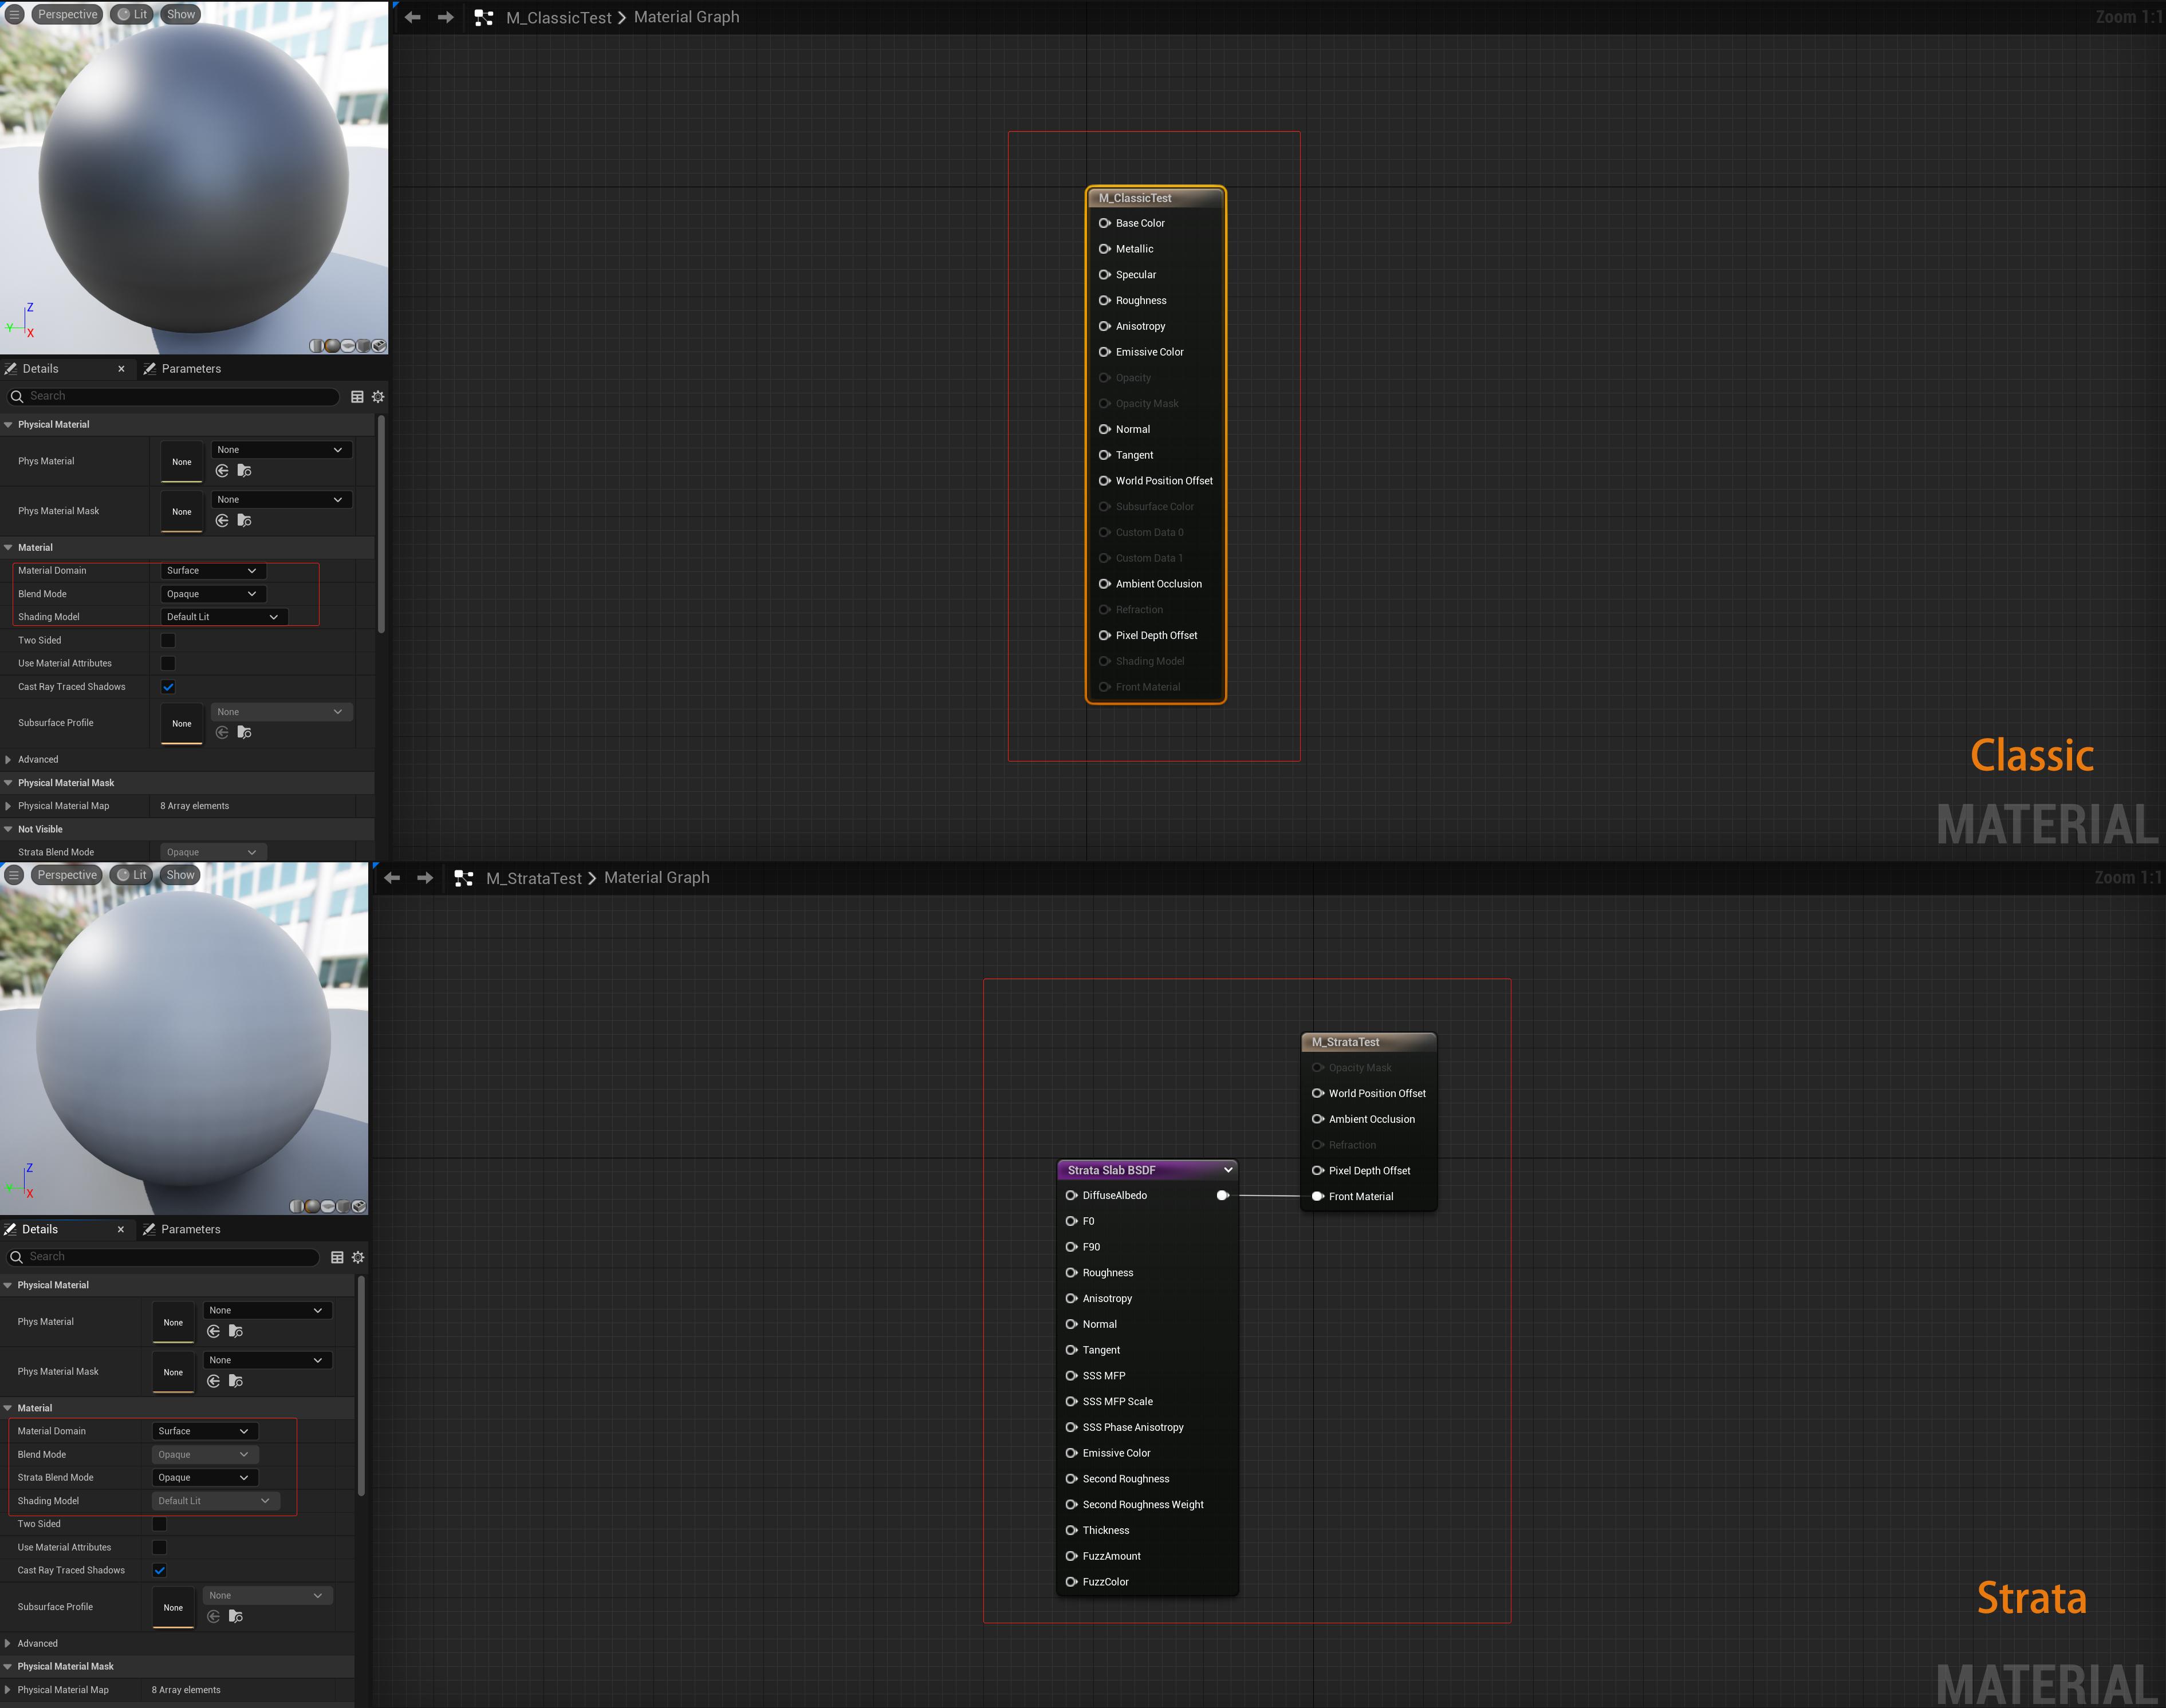Open viewport options hamburger menu in top preview
Image resolution: width=2166 pixels, height=1708 pixels.
[x=14, y=14]
